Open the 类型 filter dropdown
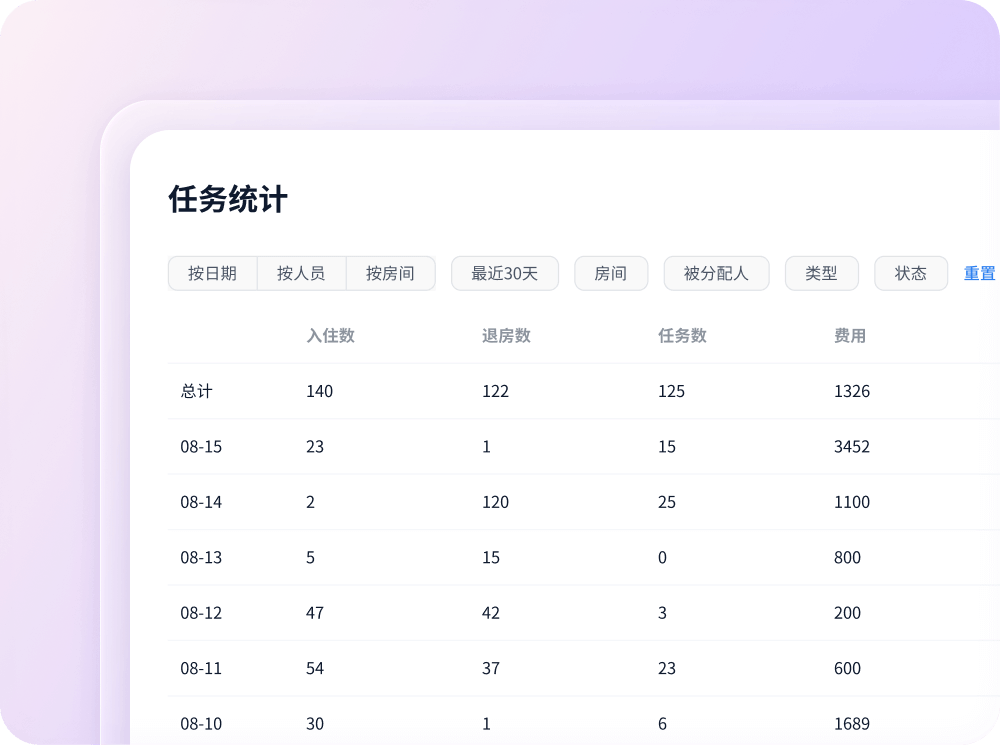Image resolution: width=1000 pixels, height=745 pixels. (x=821, y=273)
